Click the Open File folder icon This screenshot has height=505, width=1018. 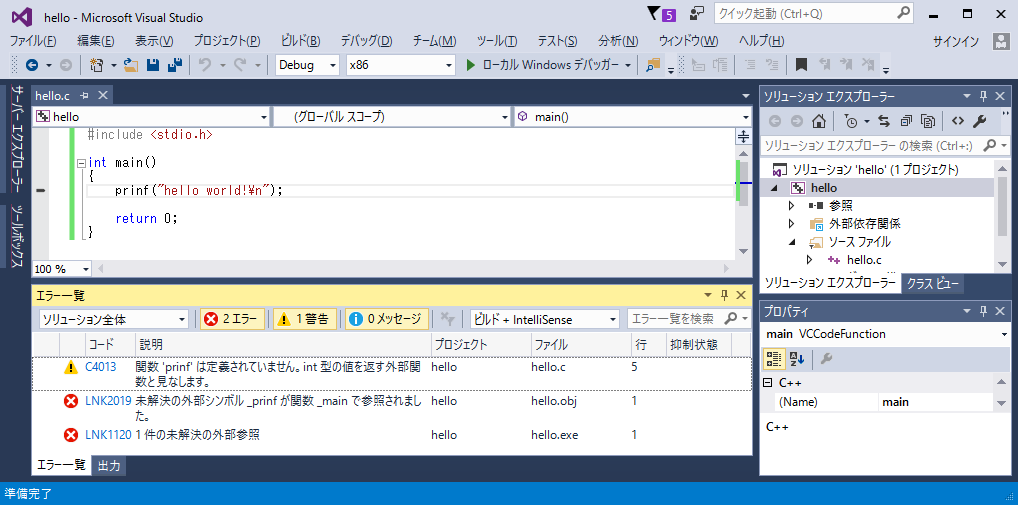(132, 65)
